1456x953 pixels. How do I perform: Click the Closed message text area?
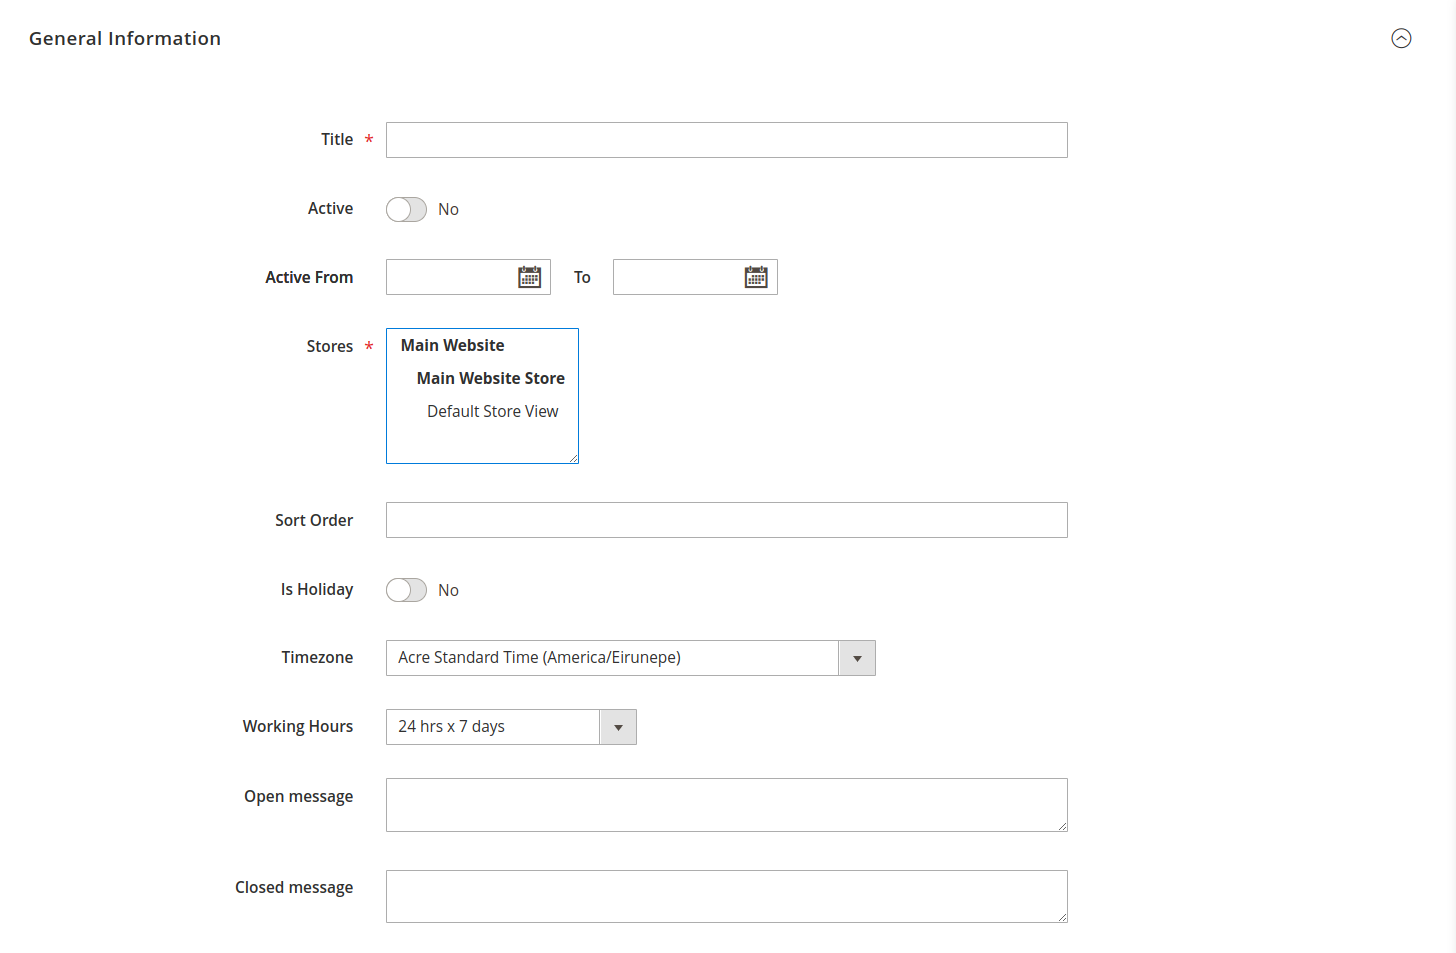tap(726, 896)
